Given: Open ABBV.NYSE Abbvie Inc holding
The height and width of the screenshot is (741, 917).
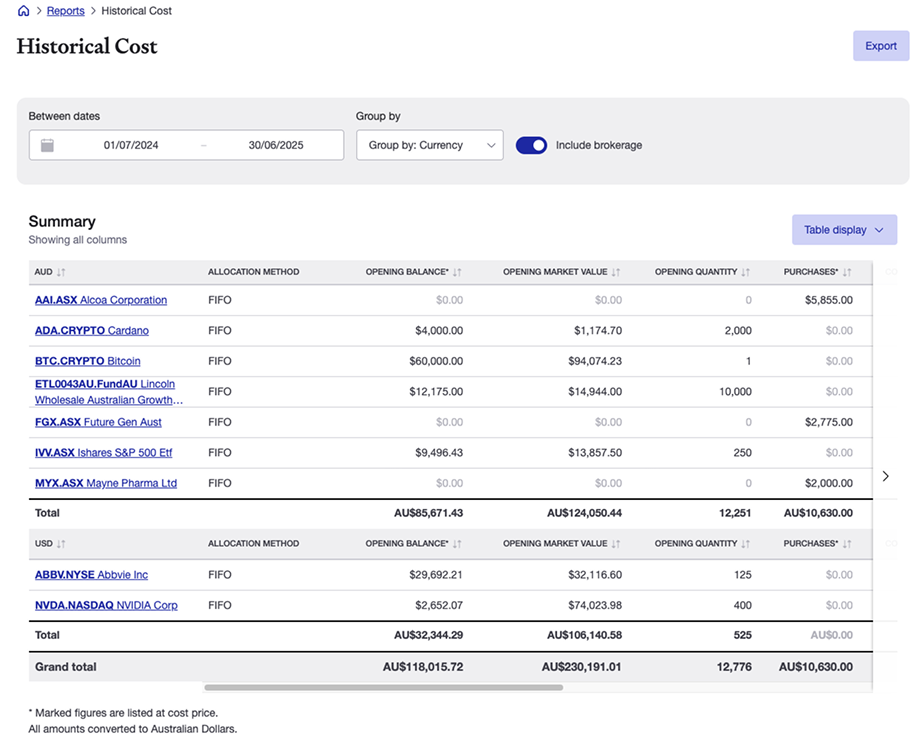Looking at the screenshot, I should click(x=91, y=575).
